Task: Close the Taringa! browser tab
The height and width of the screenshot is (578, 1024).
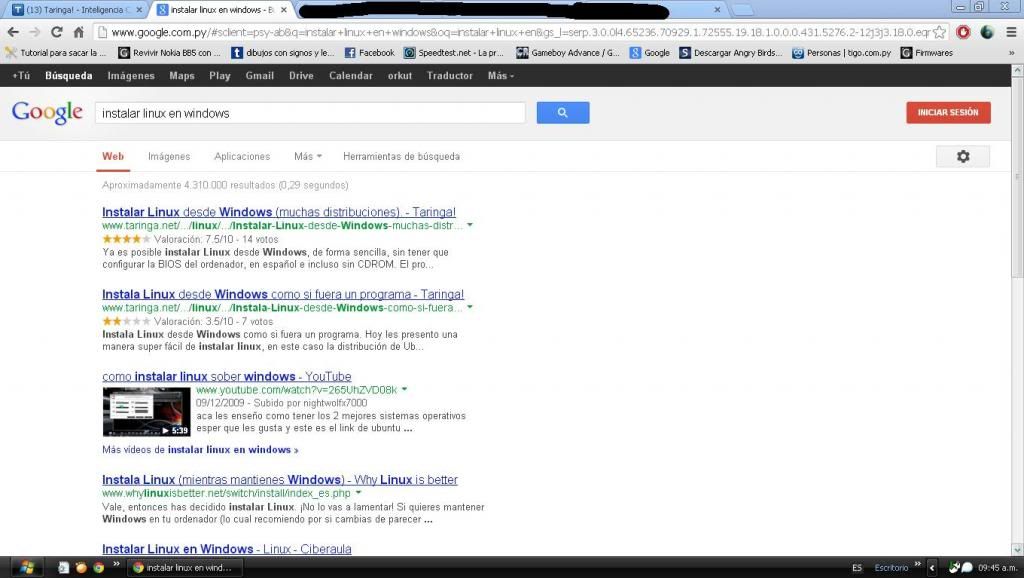Action: click(x=139, y=10)
